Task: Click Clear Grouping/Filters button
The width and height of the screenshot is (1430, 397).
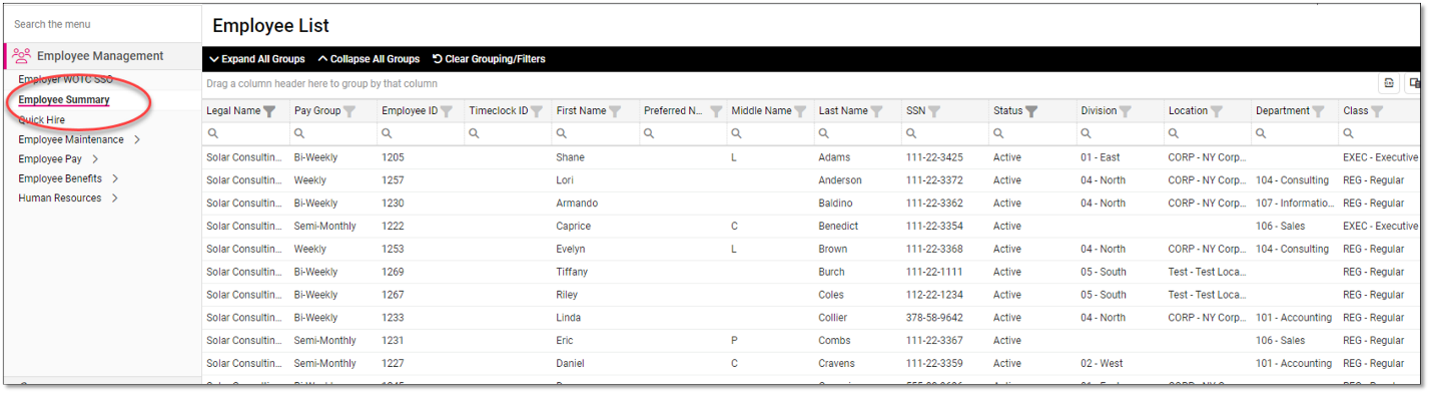Action: [489, 59]
